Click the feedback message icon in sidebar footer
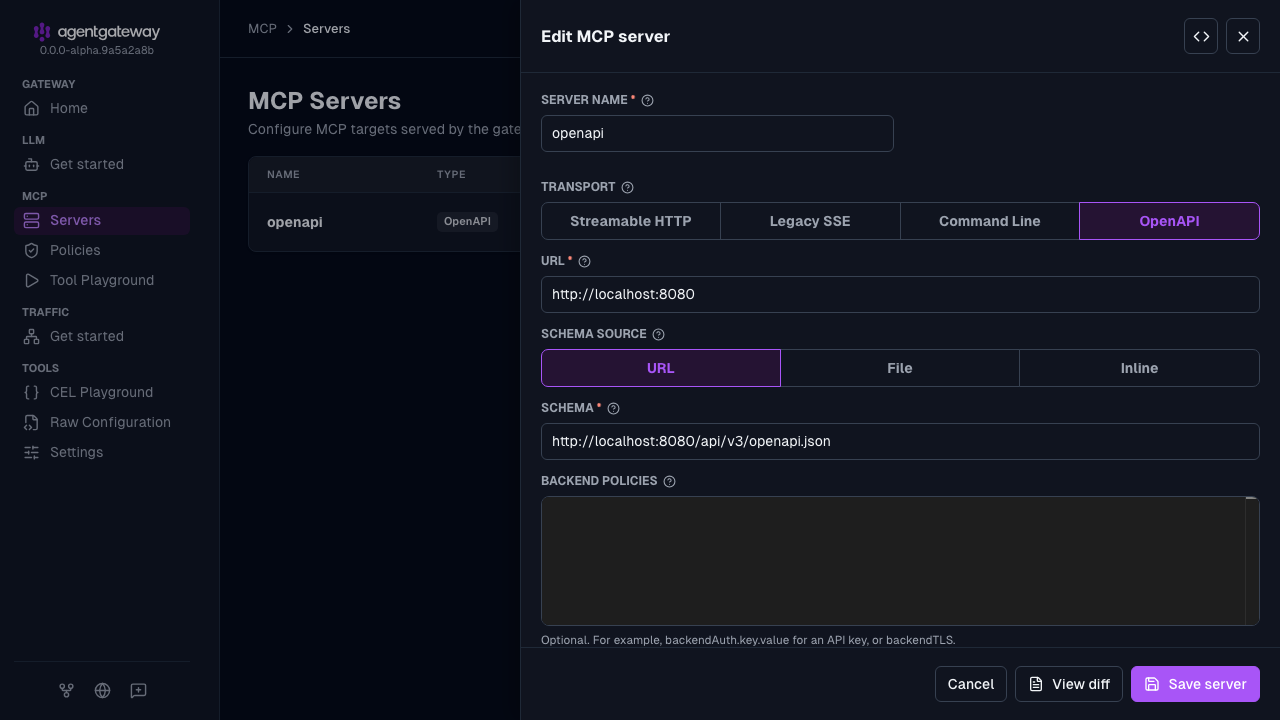 (139, 690)
